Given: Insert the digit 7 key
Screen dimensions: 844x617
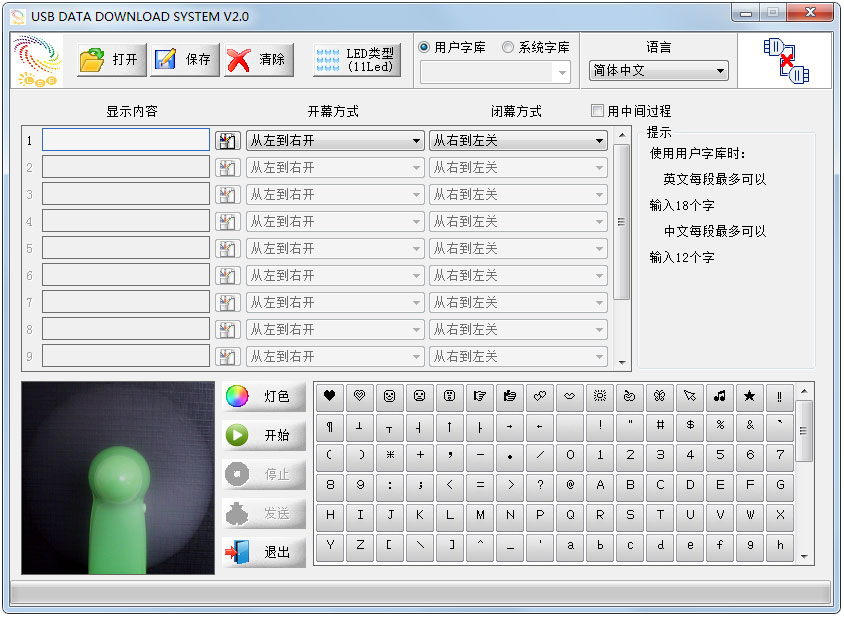Looking at the screenshot, I should (780, 457).
